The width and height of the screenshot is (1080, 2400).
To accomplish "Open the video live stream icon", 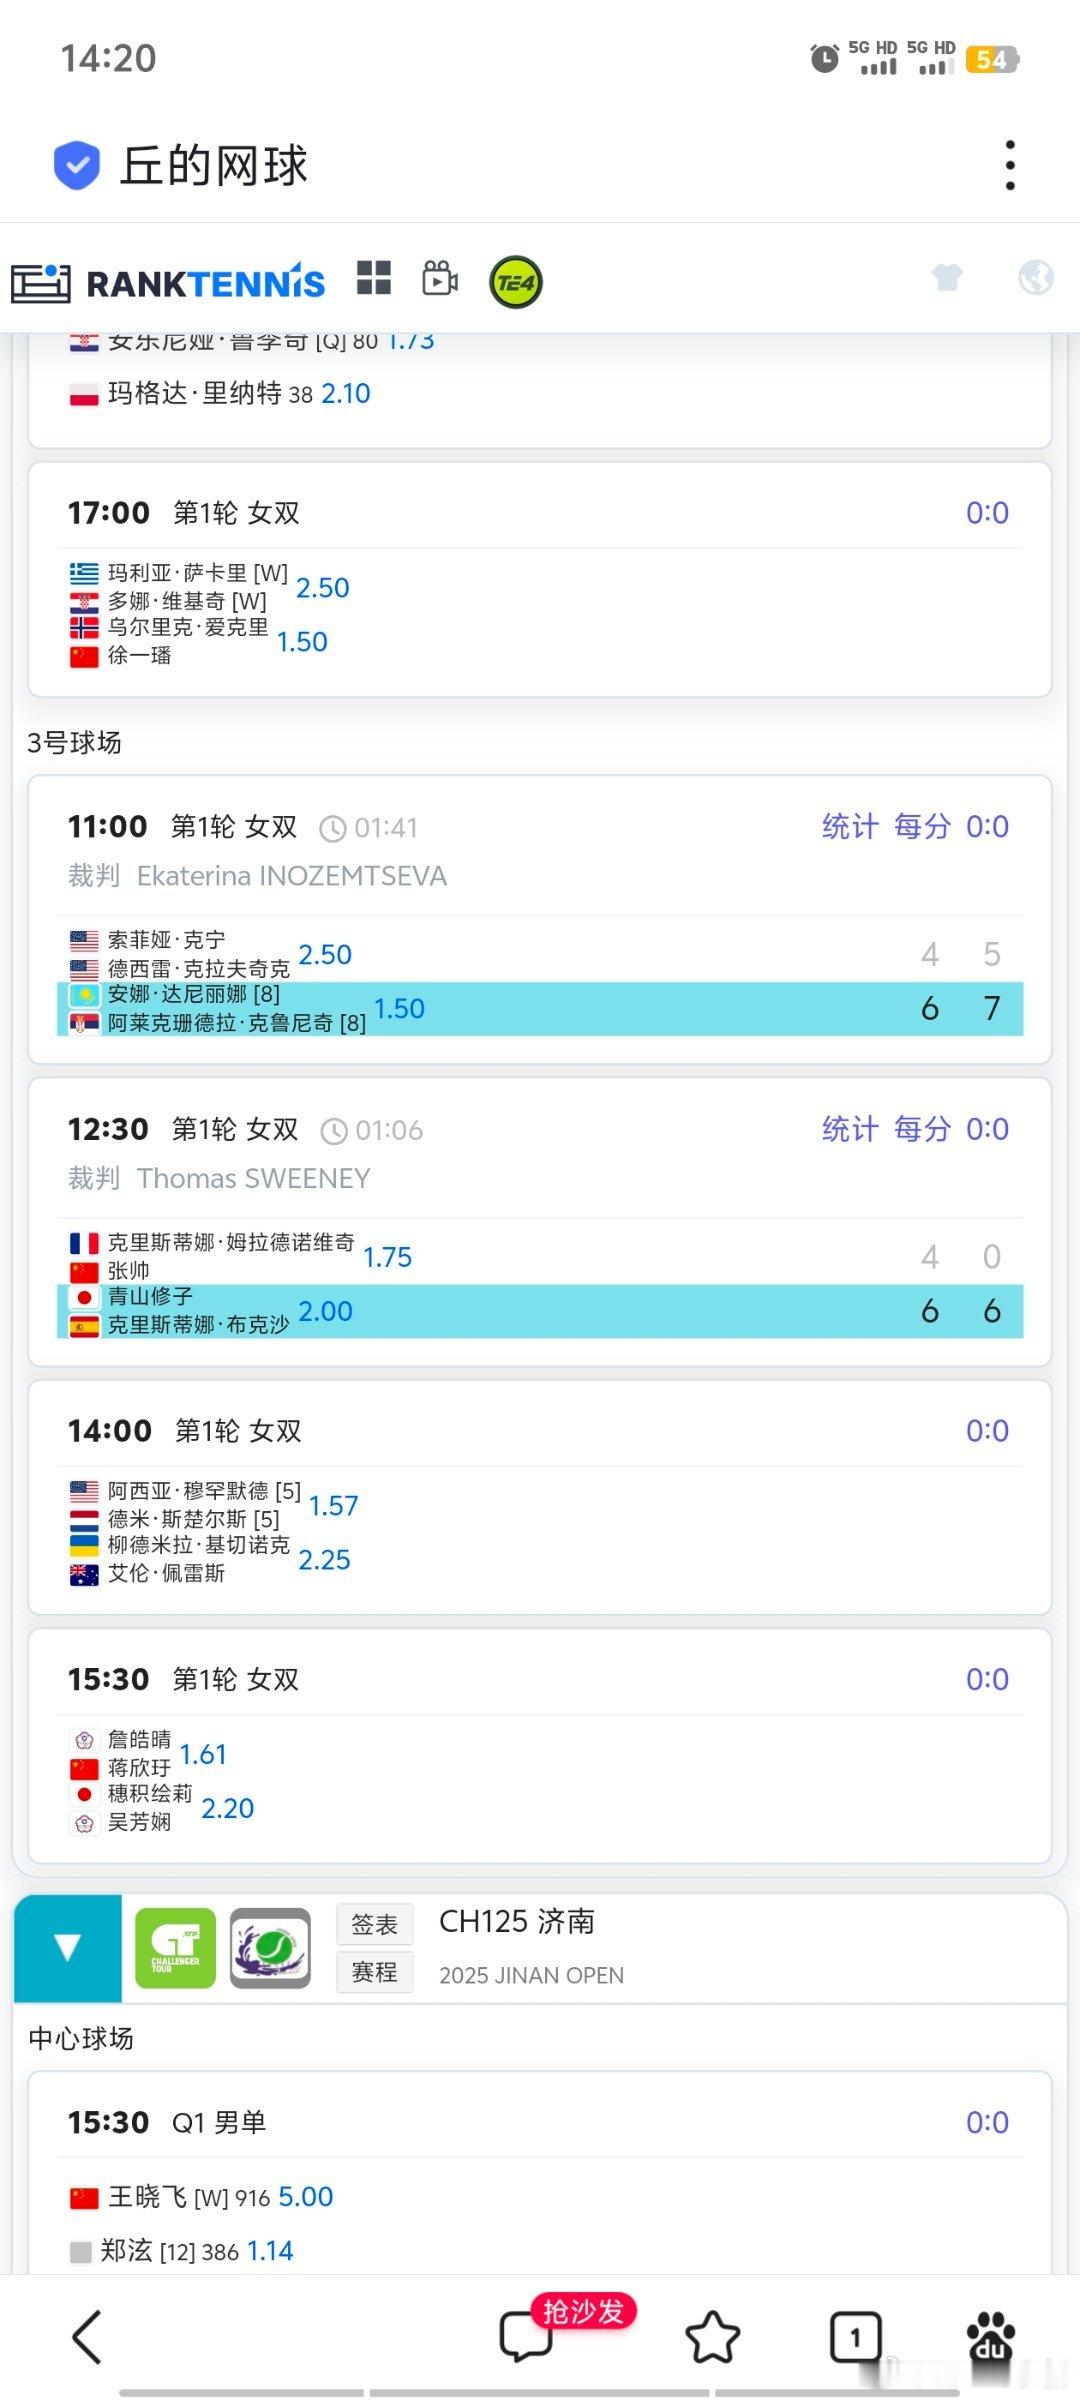I will 440,279.
